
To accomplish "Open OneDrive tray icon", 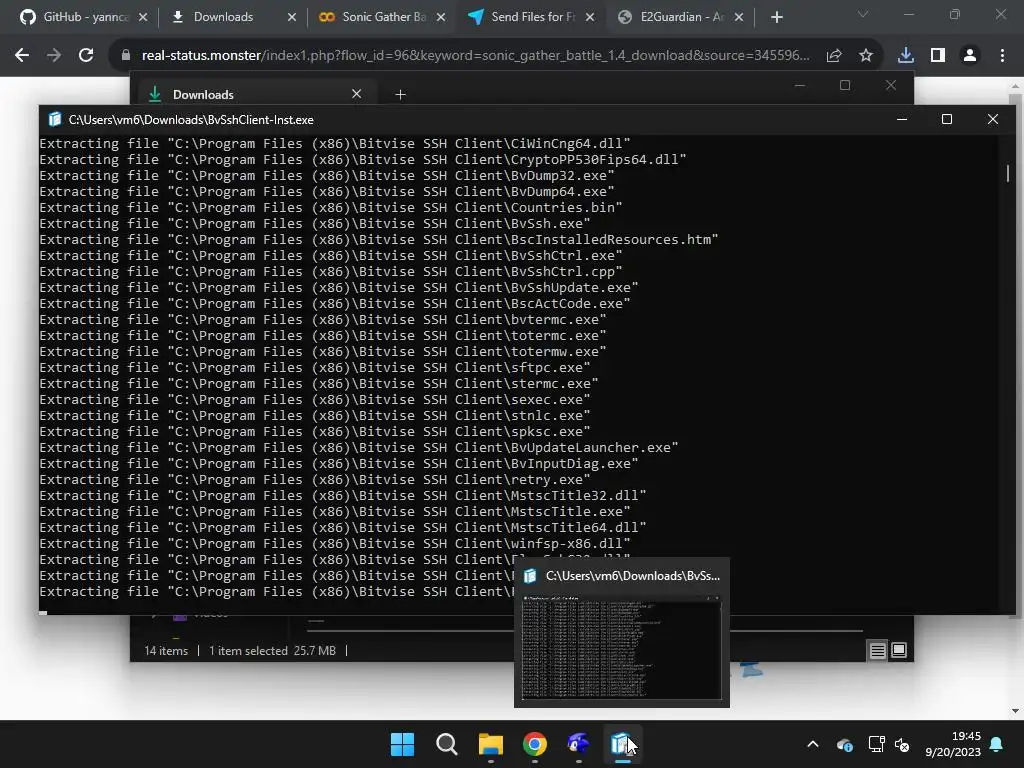I will tap(844, 744).
